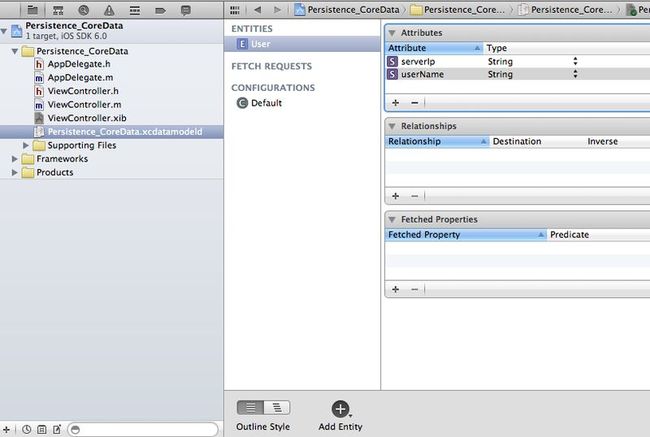This screenshot has height=437, width=650.
Task: Collapse the Attributes section
Action: pos(392,33)
